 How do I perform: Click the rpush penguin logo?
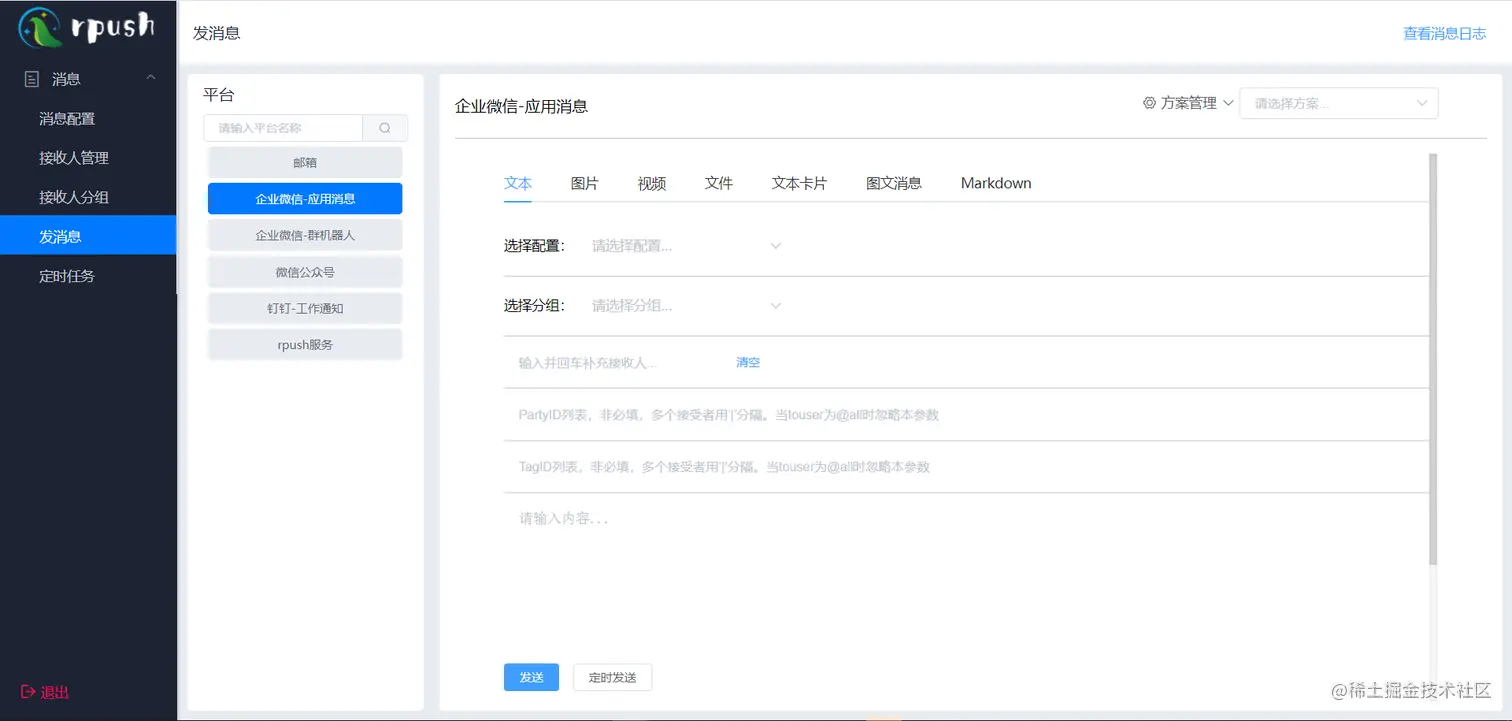[40, 28]
